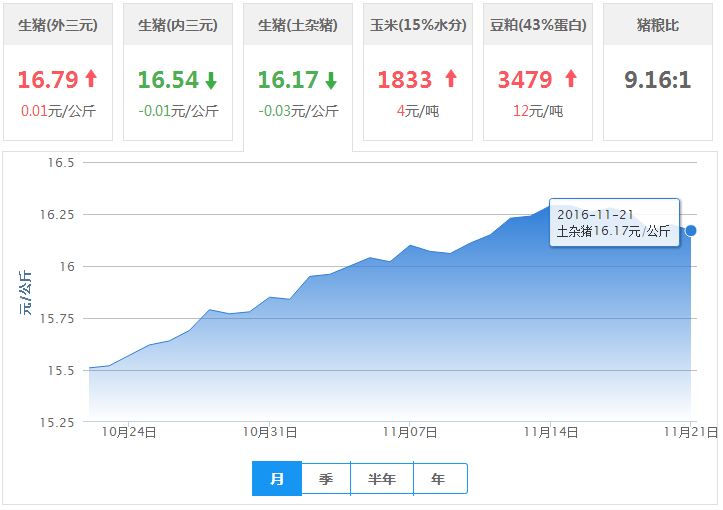
Task: Click the price value 16.79
Action: click(x=48, y=80)
